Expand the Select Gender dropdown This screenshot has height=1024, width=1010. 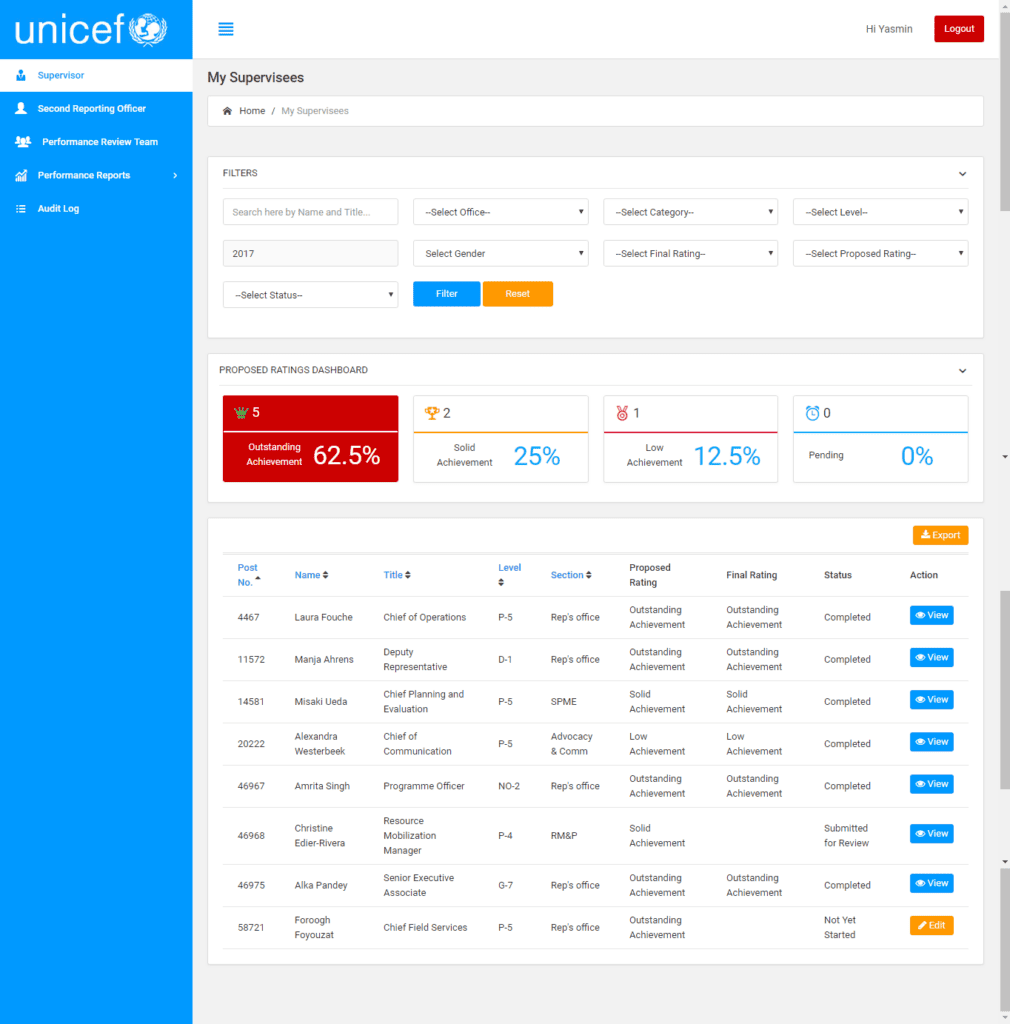[500, 253]
